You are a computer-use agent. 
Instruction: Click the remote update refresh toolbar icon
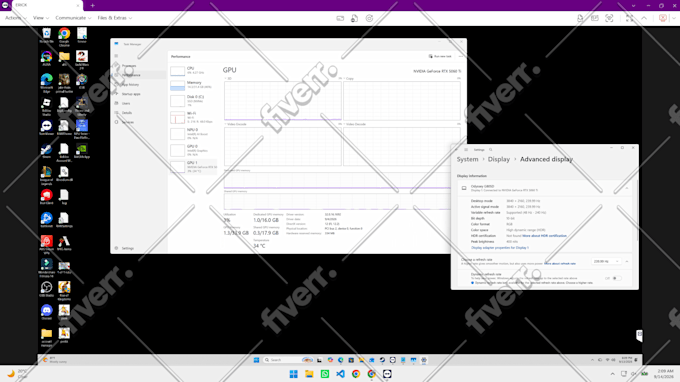(x=369, y=18)
